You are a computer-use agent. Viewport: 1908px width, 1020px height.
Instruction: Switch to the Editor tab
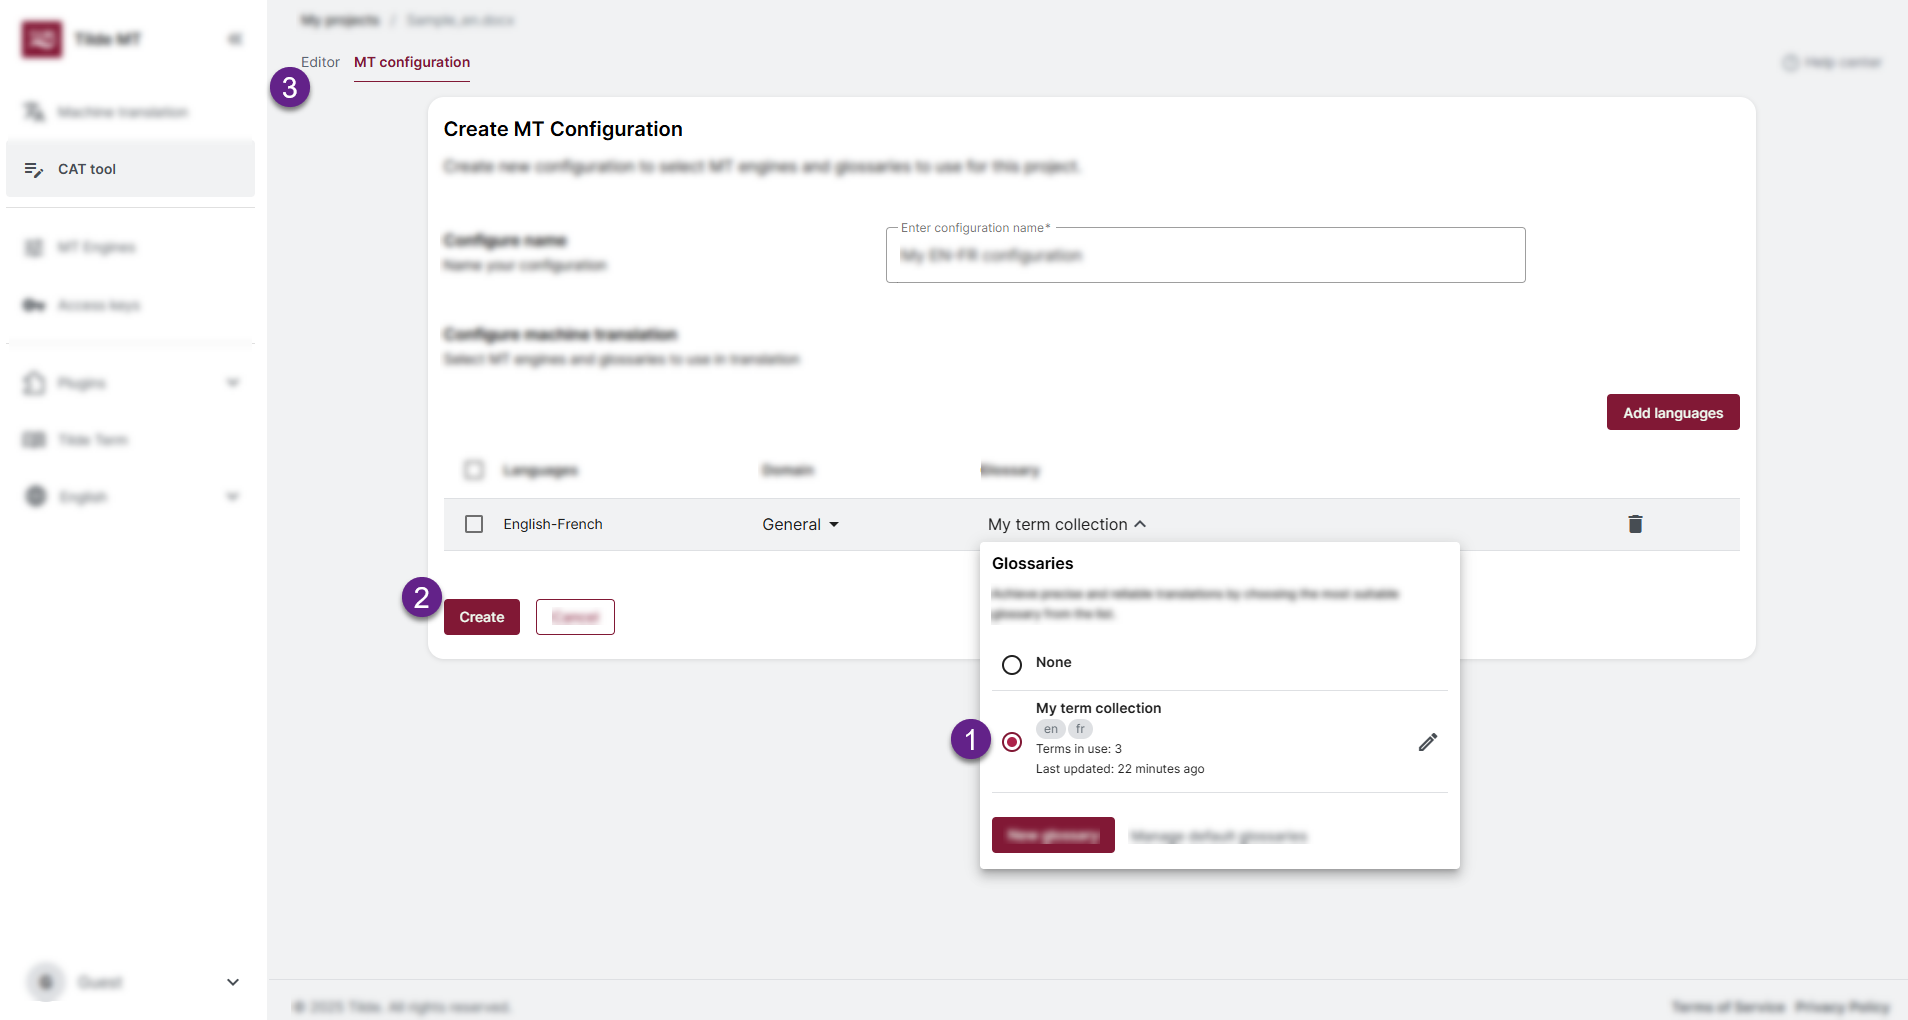click(320, 61)
